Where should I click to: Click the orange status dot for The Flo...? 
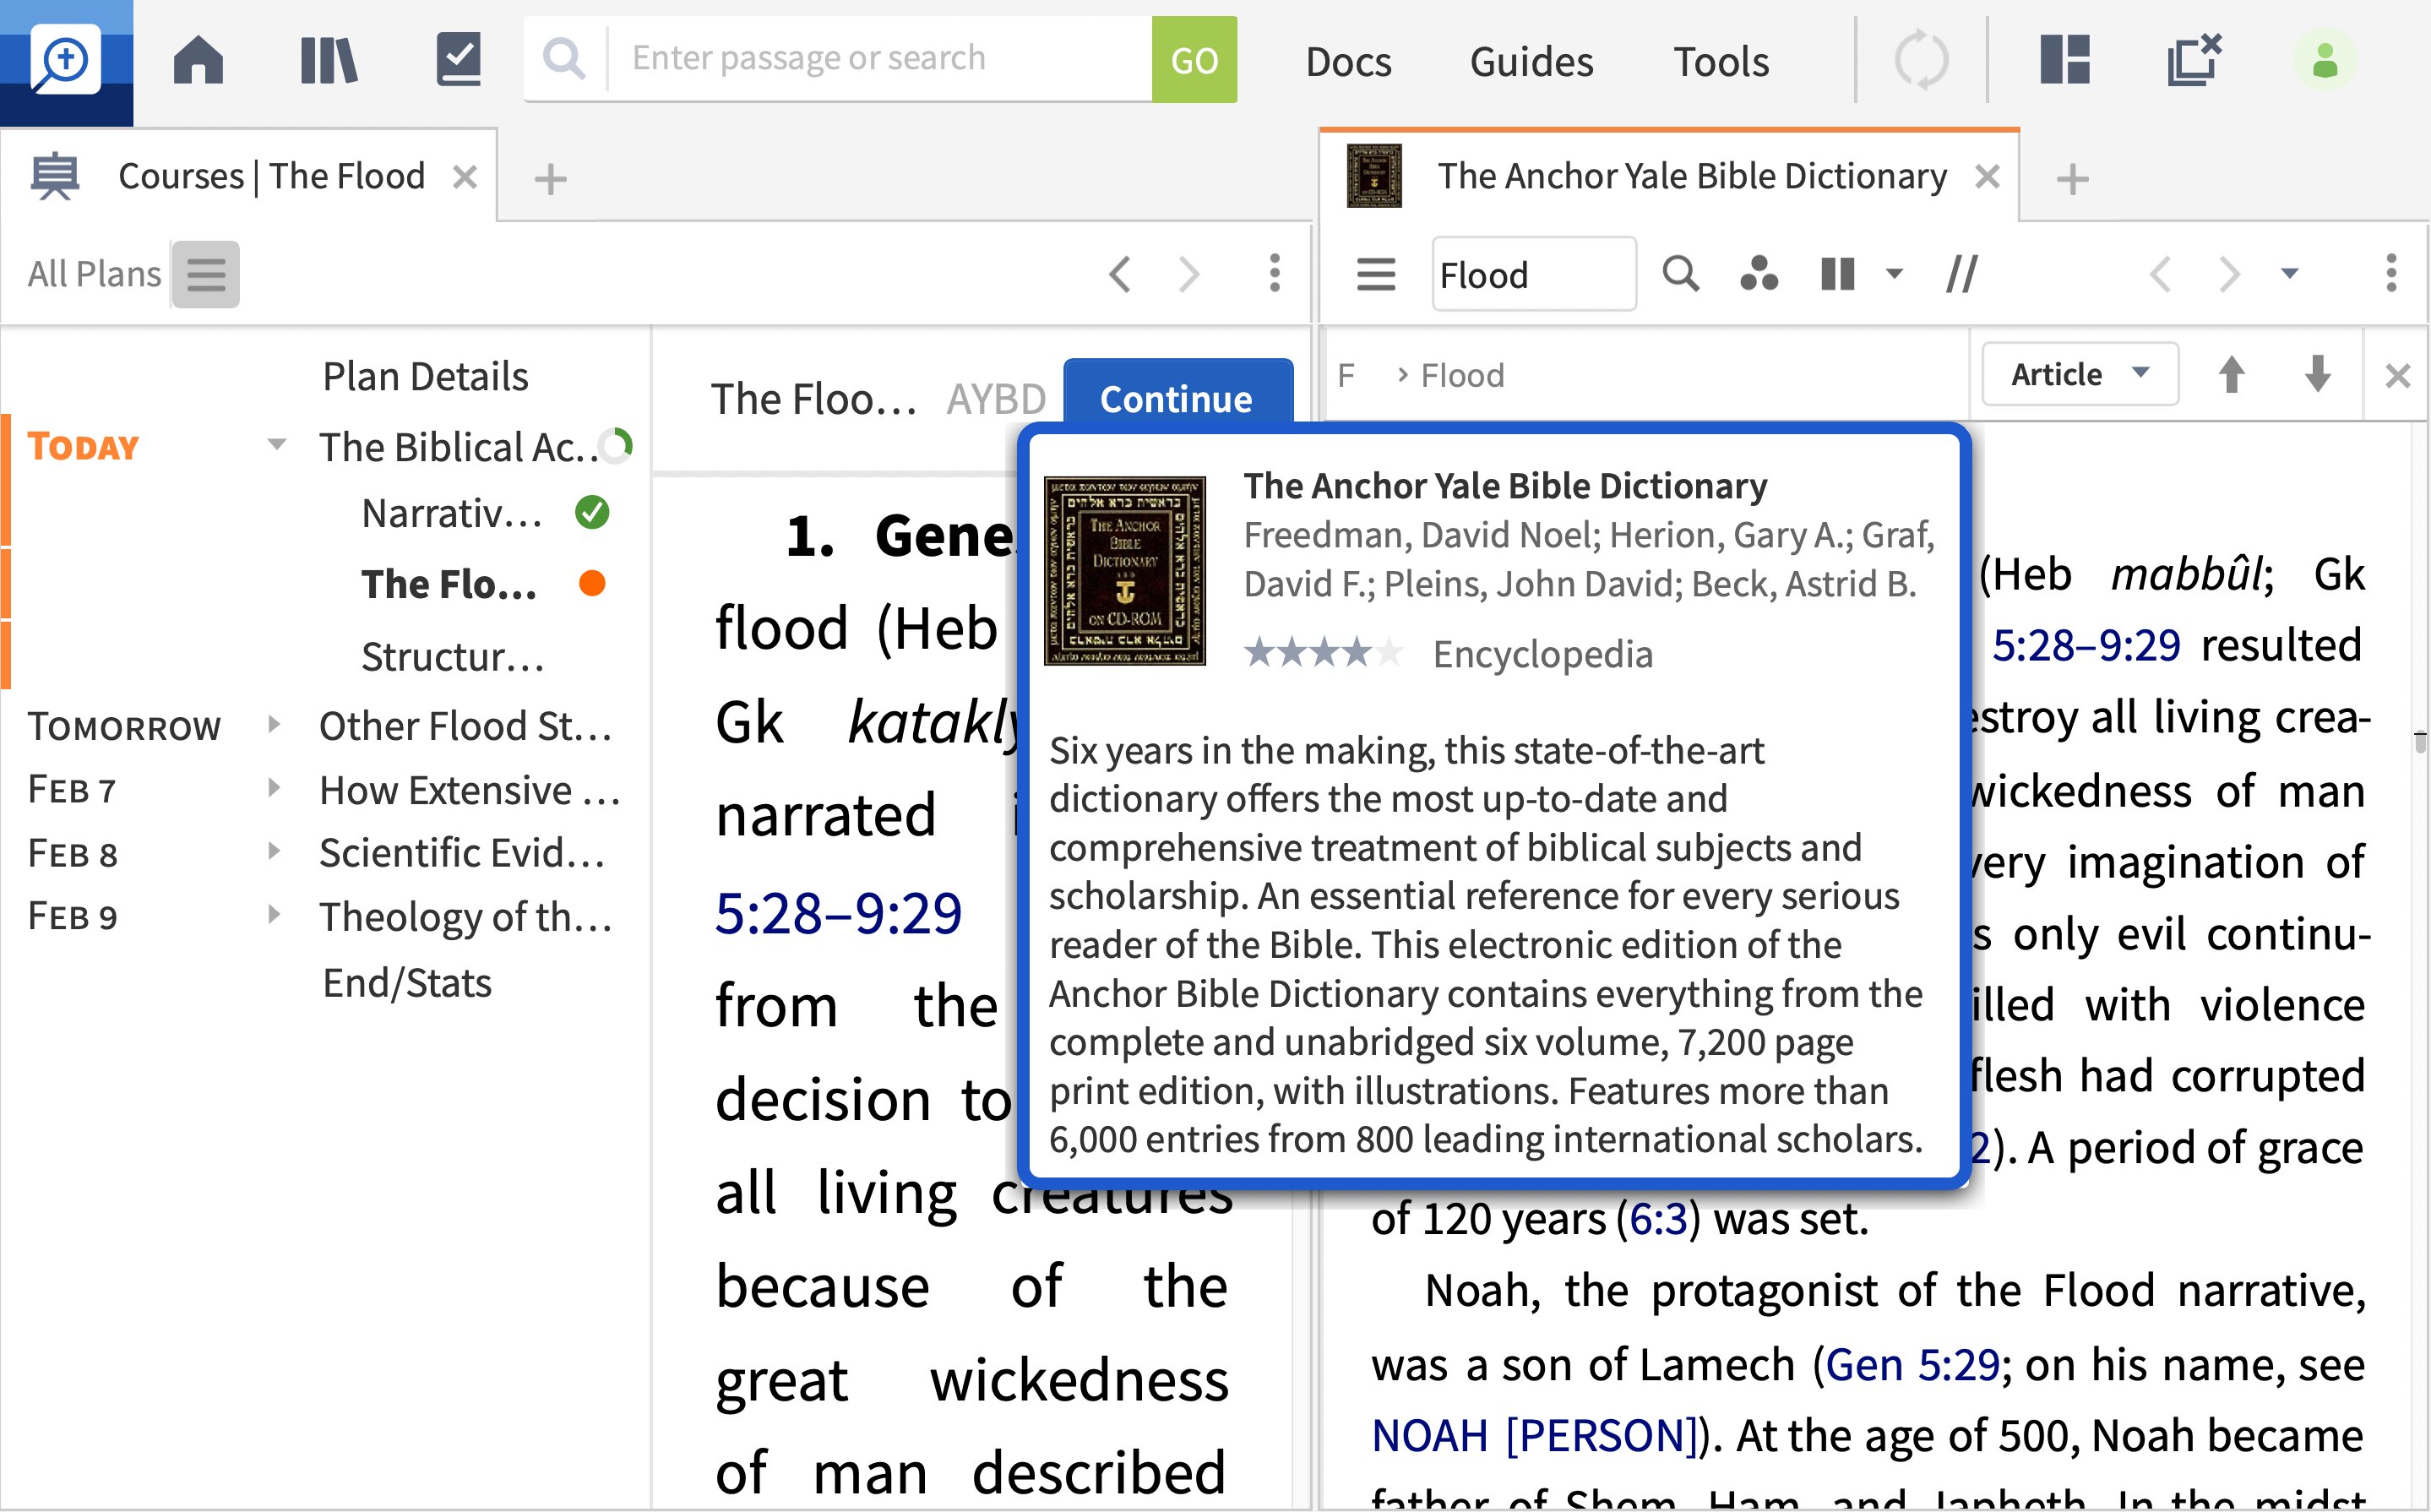pos(592,583)
